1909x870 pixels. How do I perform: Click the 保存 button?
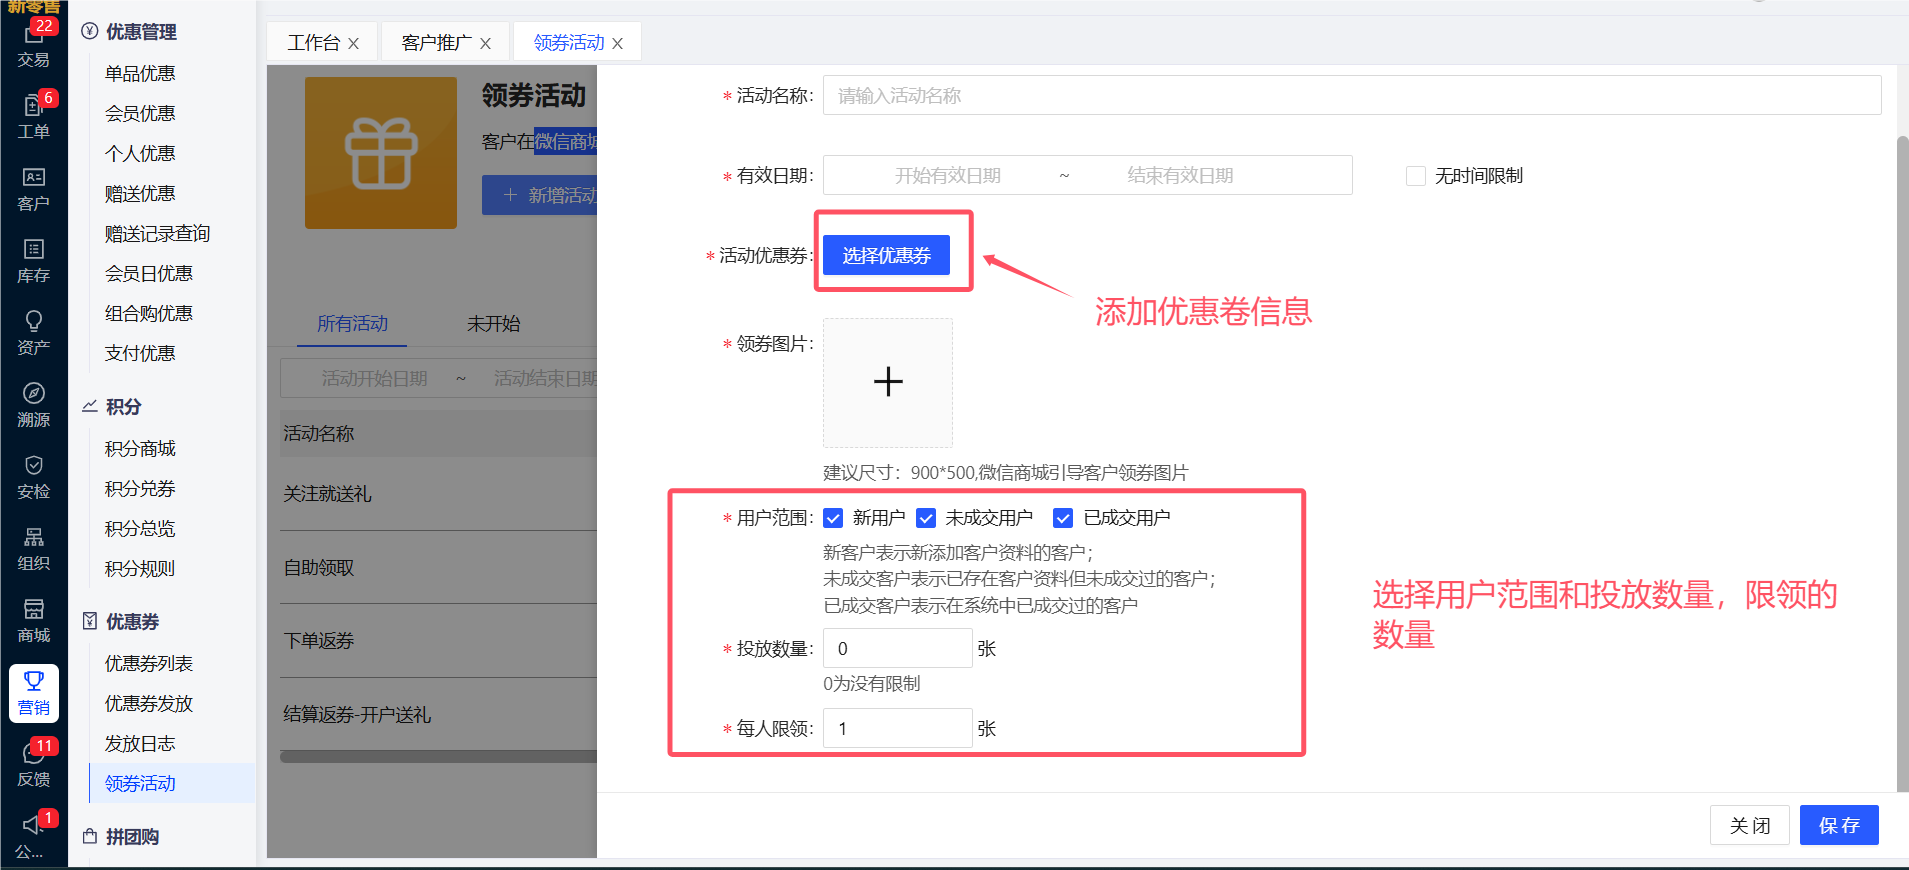coord(1838,825)
